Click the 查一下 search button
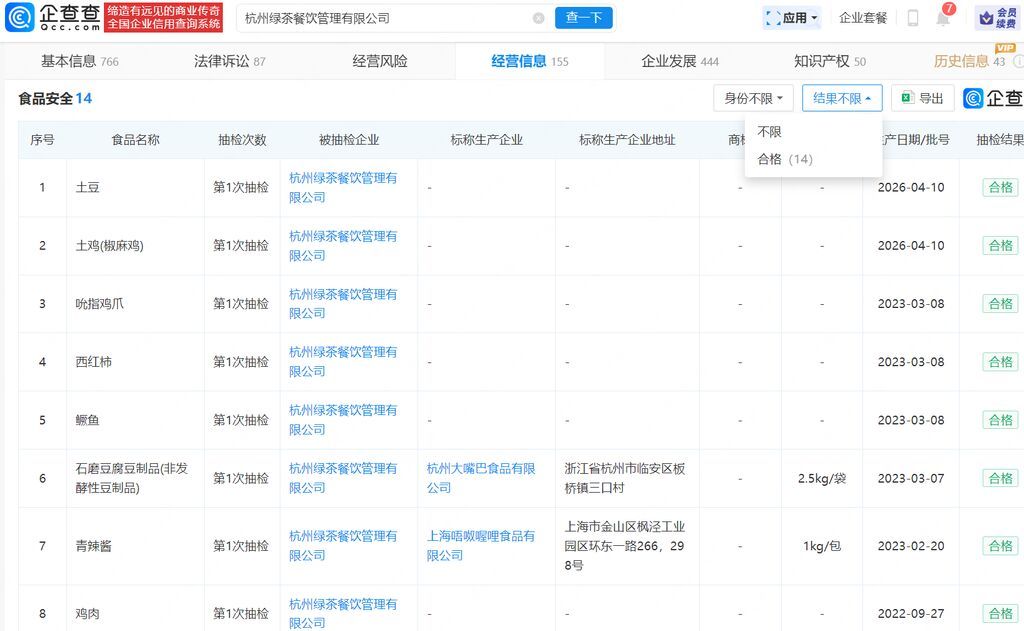 tap(584, 18)
